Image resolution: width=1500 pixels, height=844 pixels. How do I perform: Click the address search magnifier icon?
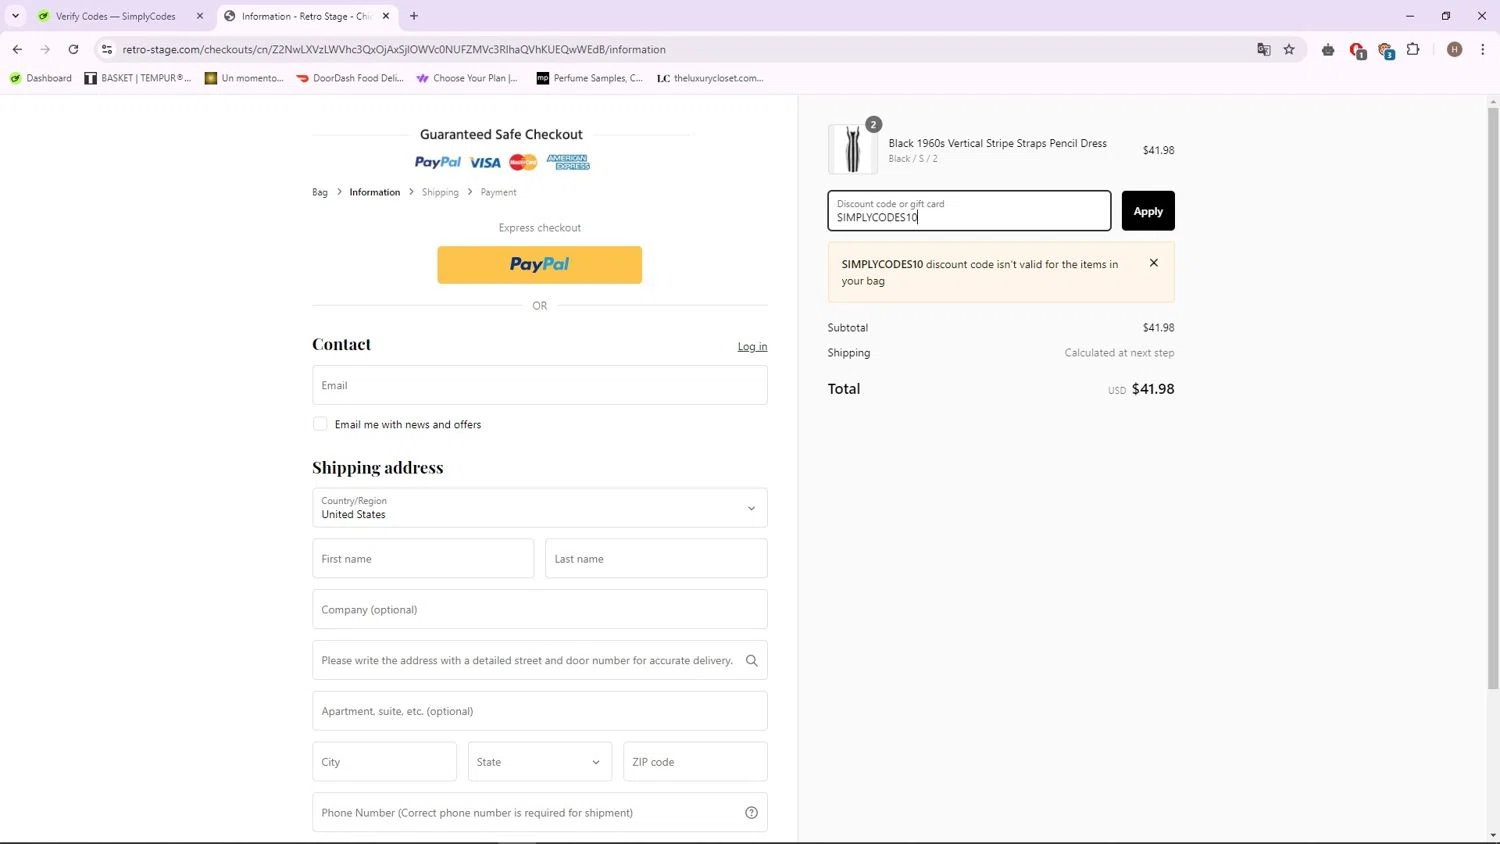pos(751,660)
